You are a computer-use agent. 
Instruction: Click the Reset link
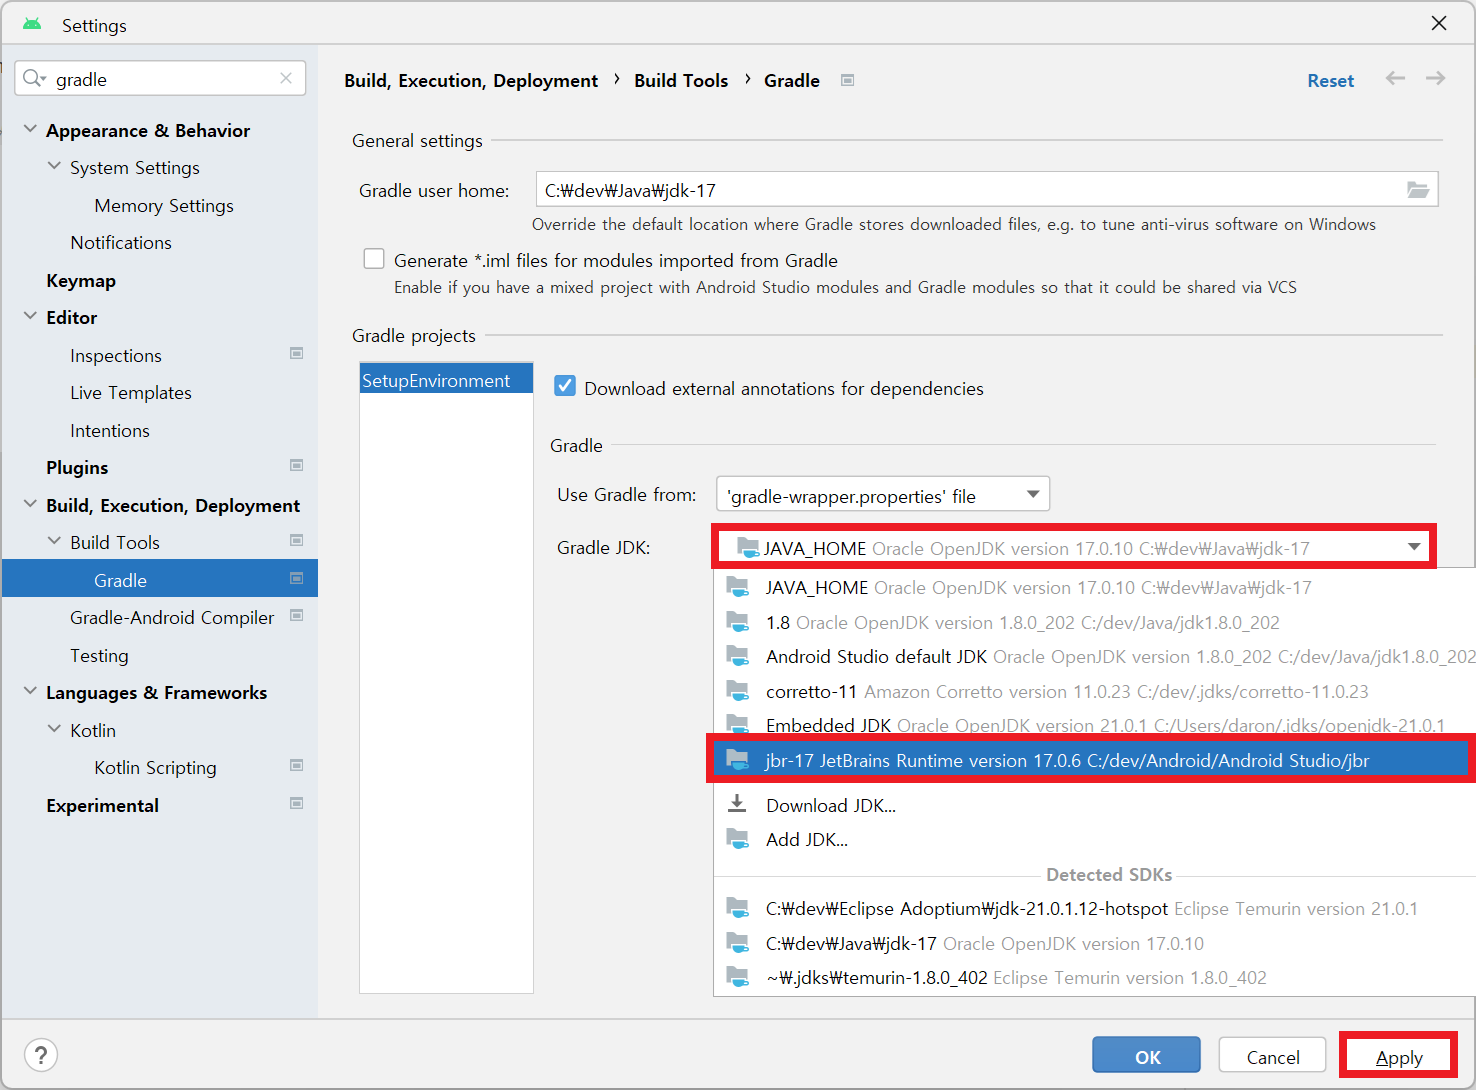1330,81
